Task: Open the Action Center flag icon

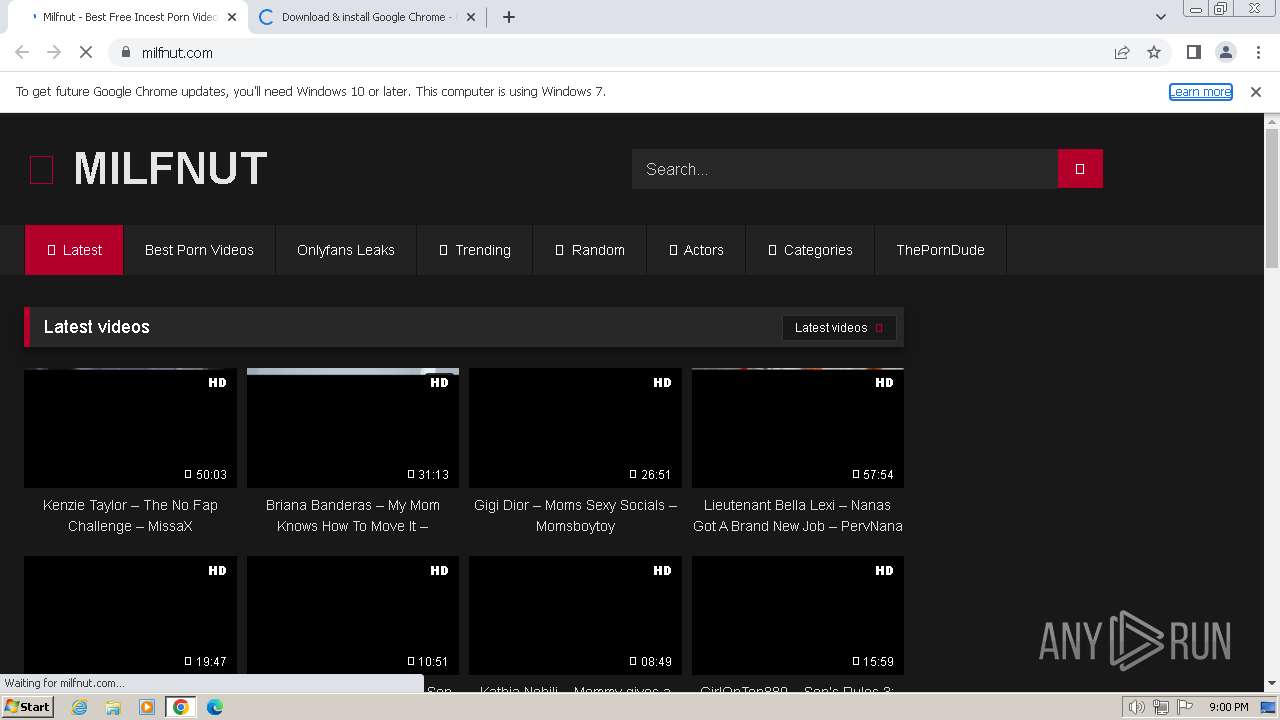Action: (1184, 707)
